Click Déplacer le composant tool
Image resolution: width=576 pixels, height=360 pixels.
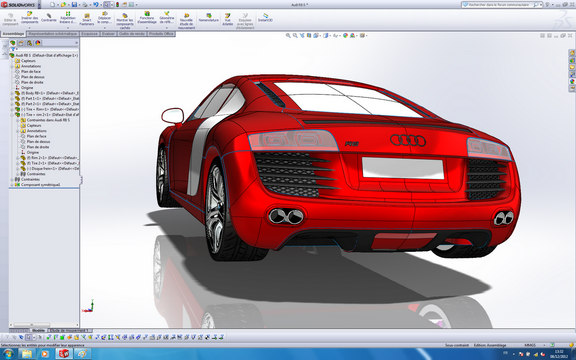[x=104, y=18]
